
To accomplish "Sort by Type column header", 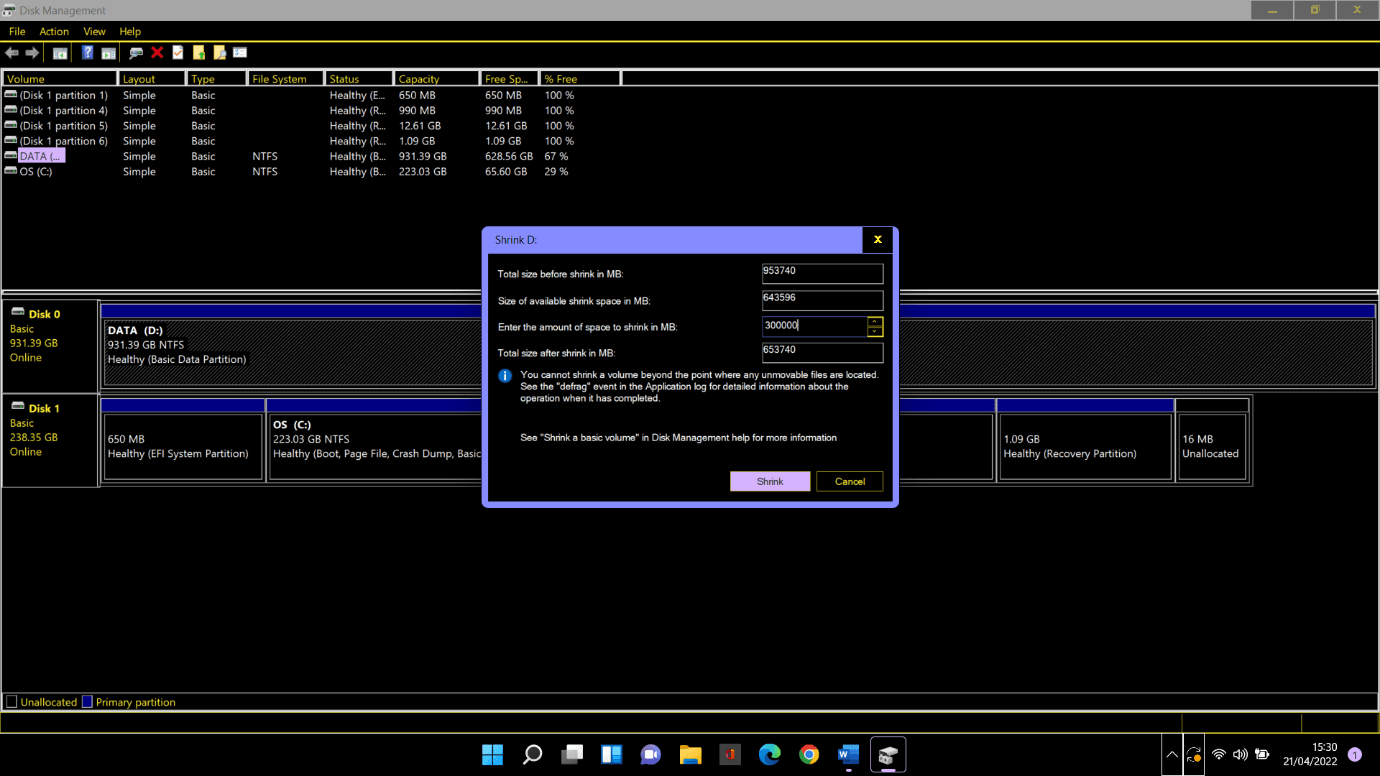I will (217, 78).
